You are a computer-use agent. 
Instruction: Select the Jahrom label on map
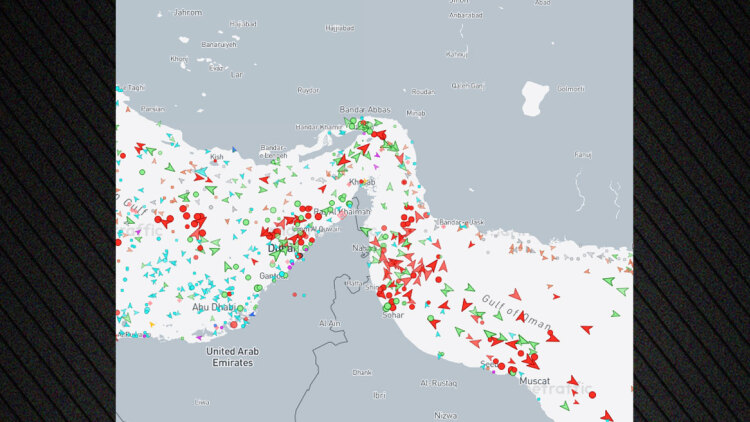click(188, 12)
